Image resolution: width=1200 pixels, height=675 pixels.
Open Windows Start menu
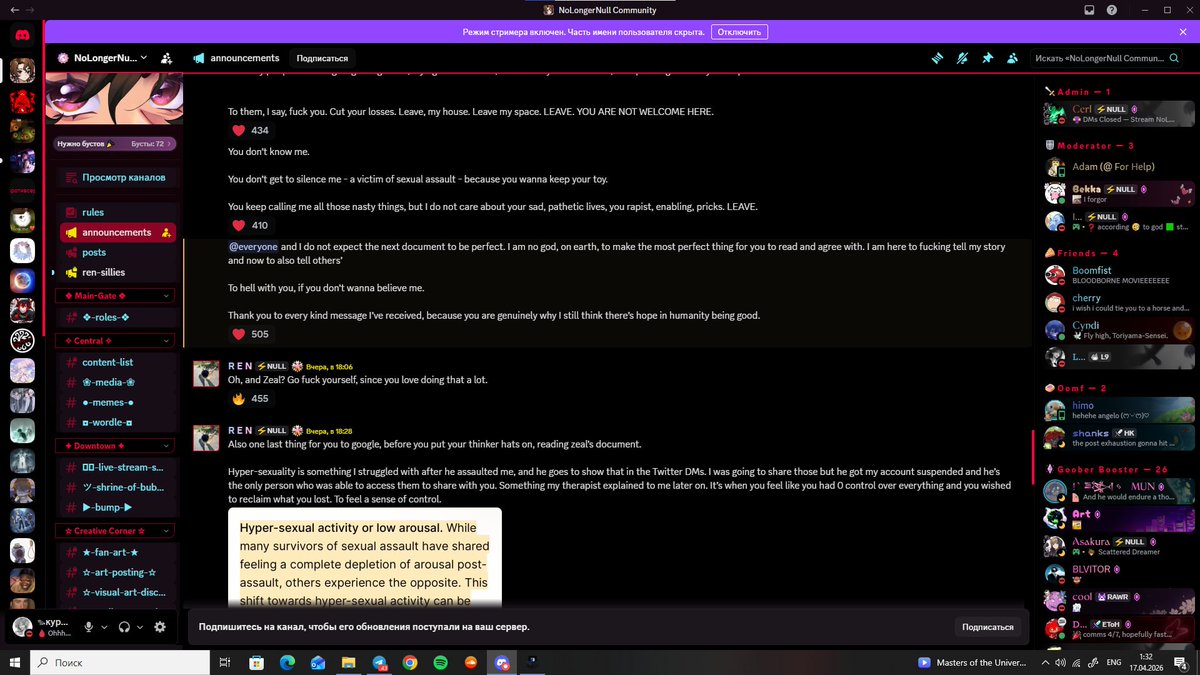point(14,662)
